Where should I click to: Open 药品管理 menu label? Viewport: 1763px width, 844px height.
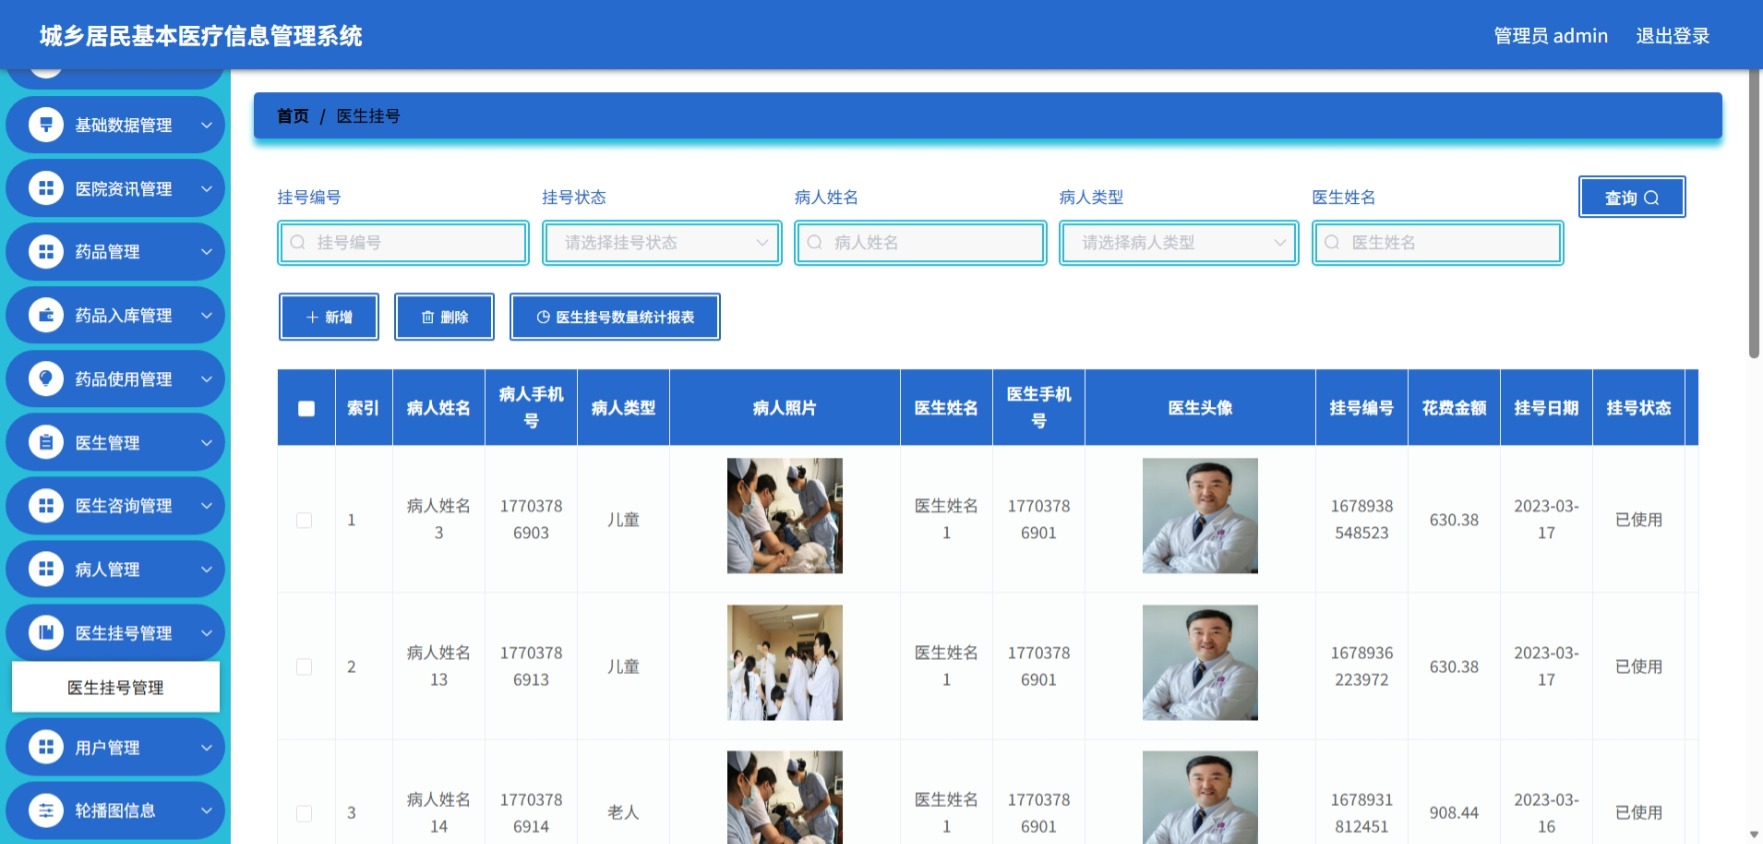point(107,252)
